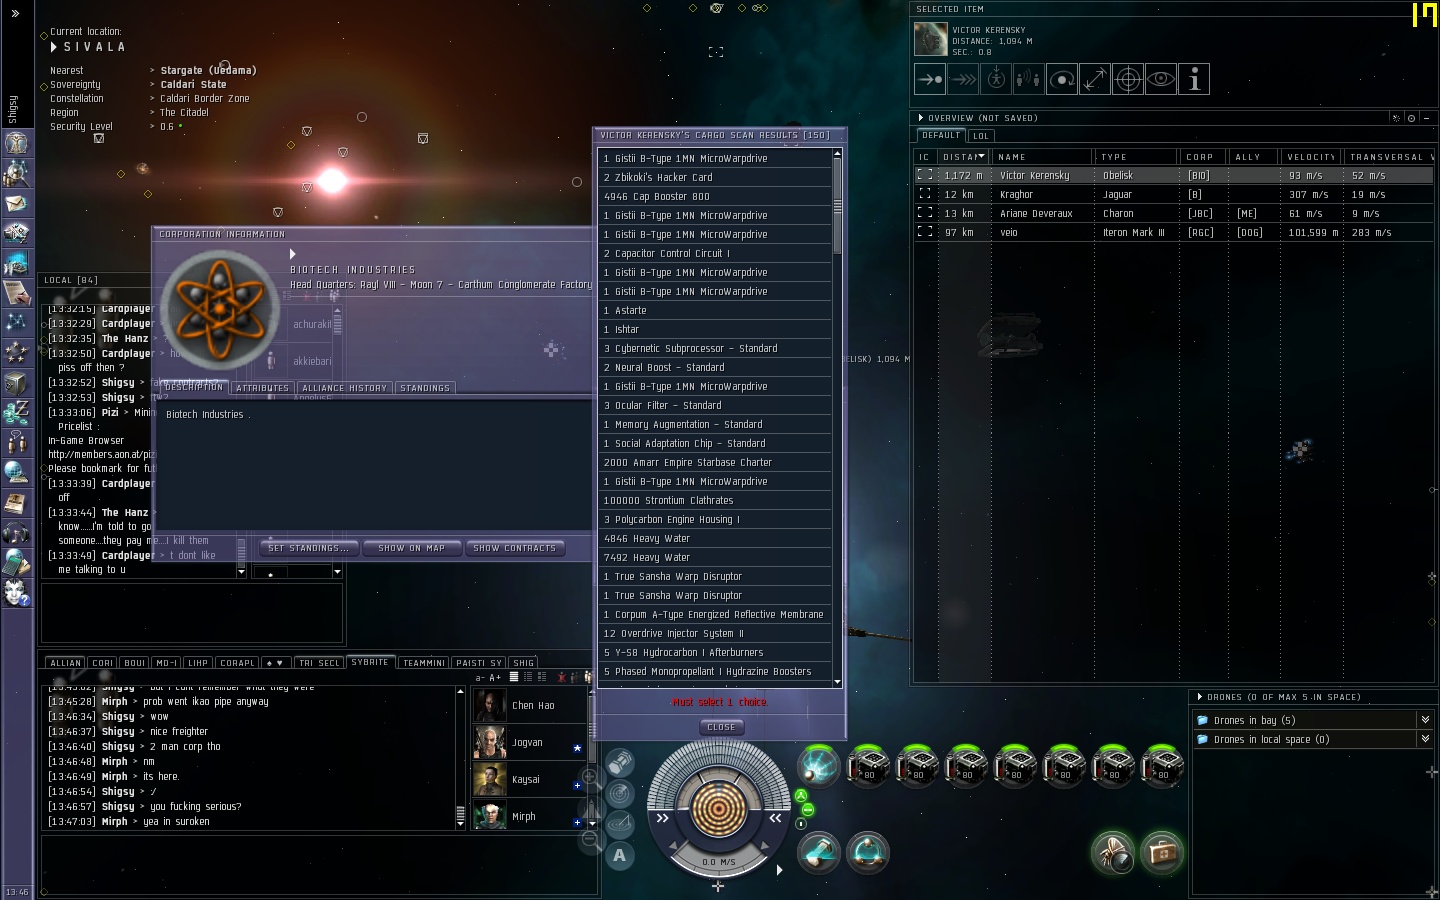
Task: Click the Warp To icon in Selected Item
Action: 963,79
